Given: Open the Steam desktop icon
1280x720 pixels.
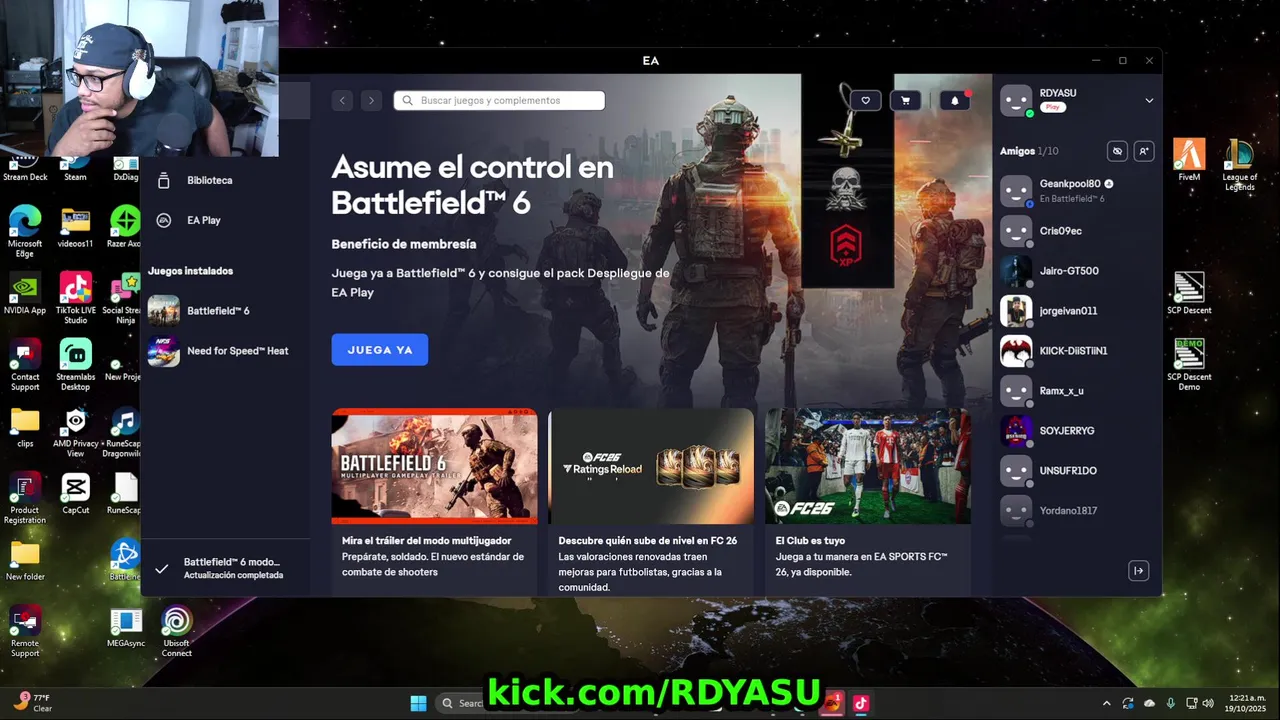Looking at the screenshot, I should coord(75,170).
